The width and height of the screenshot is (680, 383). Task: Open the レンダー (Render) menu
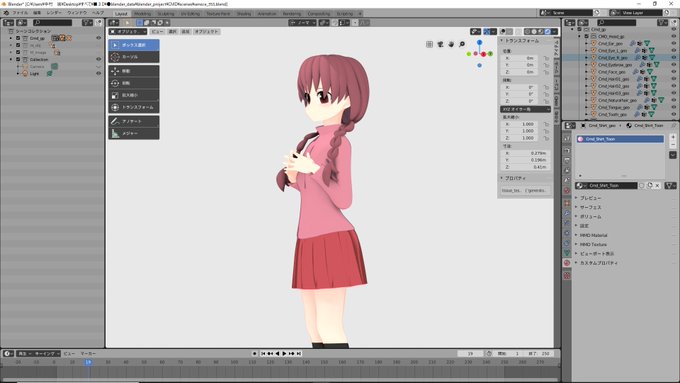click(54, 13)
